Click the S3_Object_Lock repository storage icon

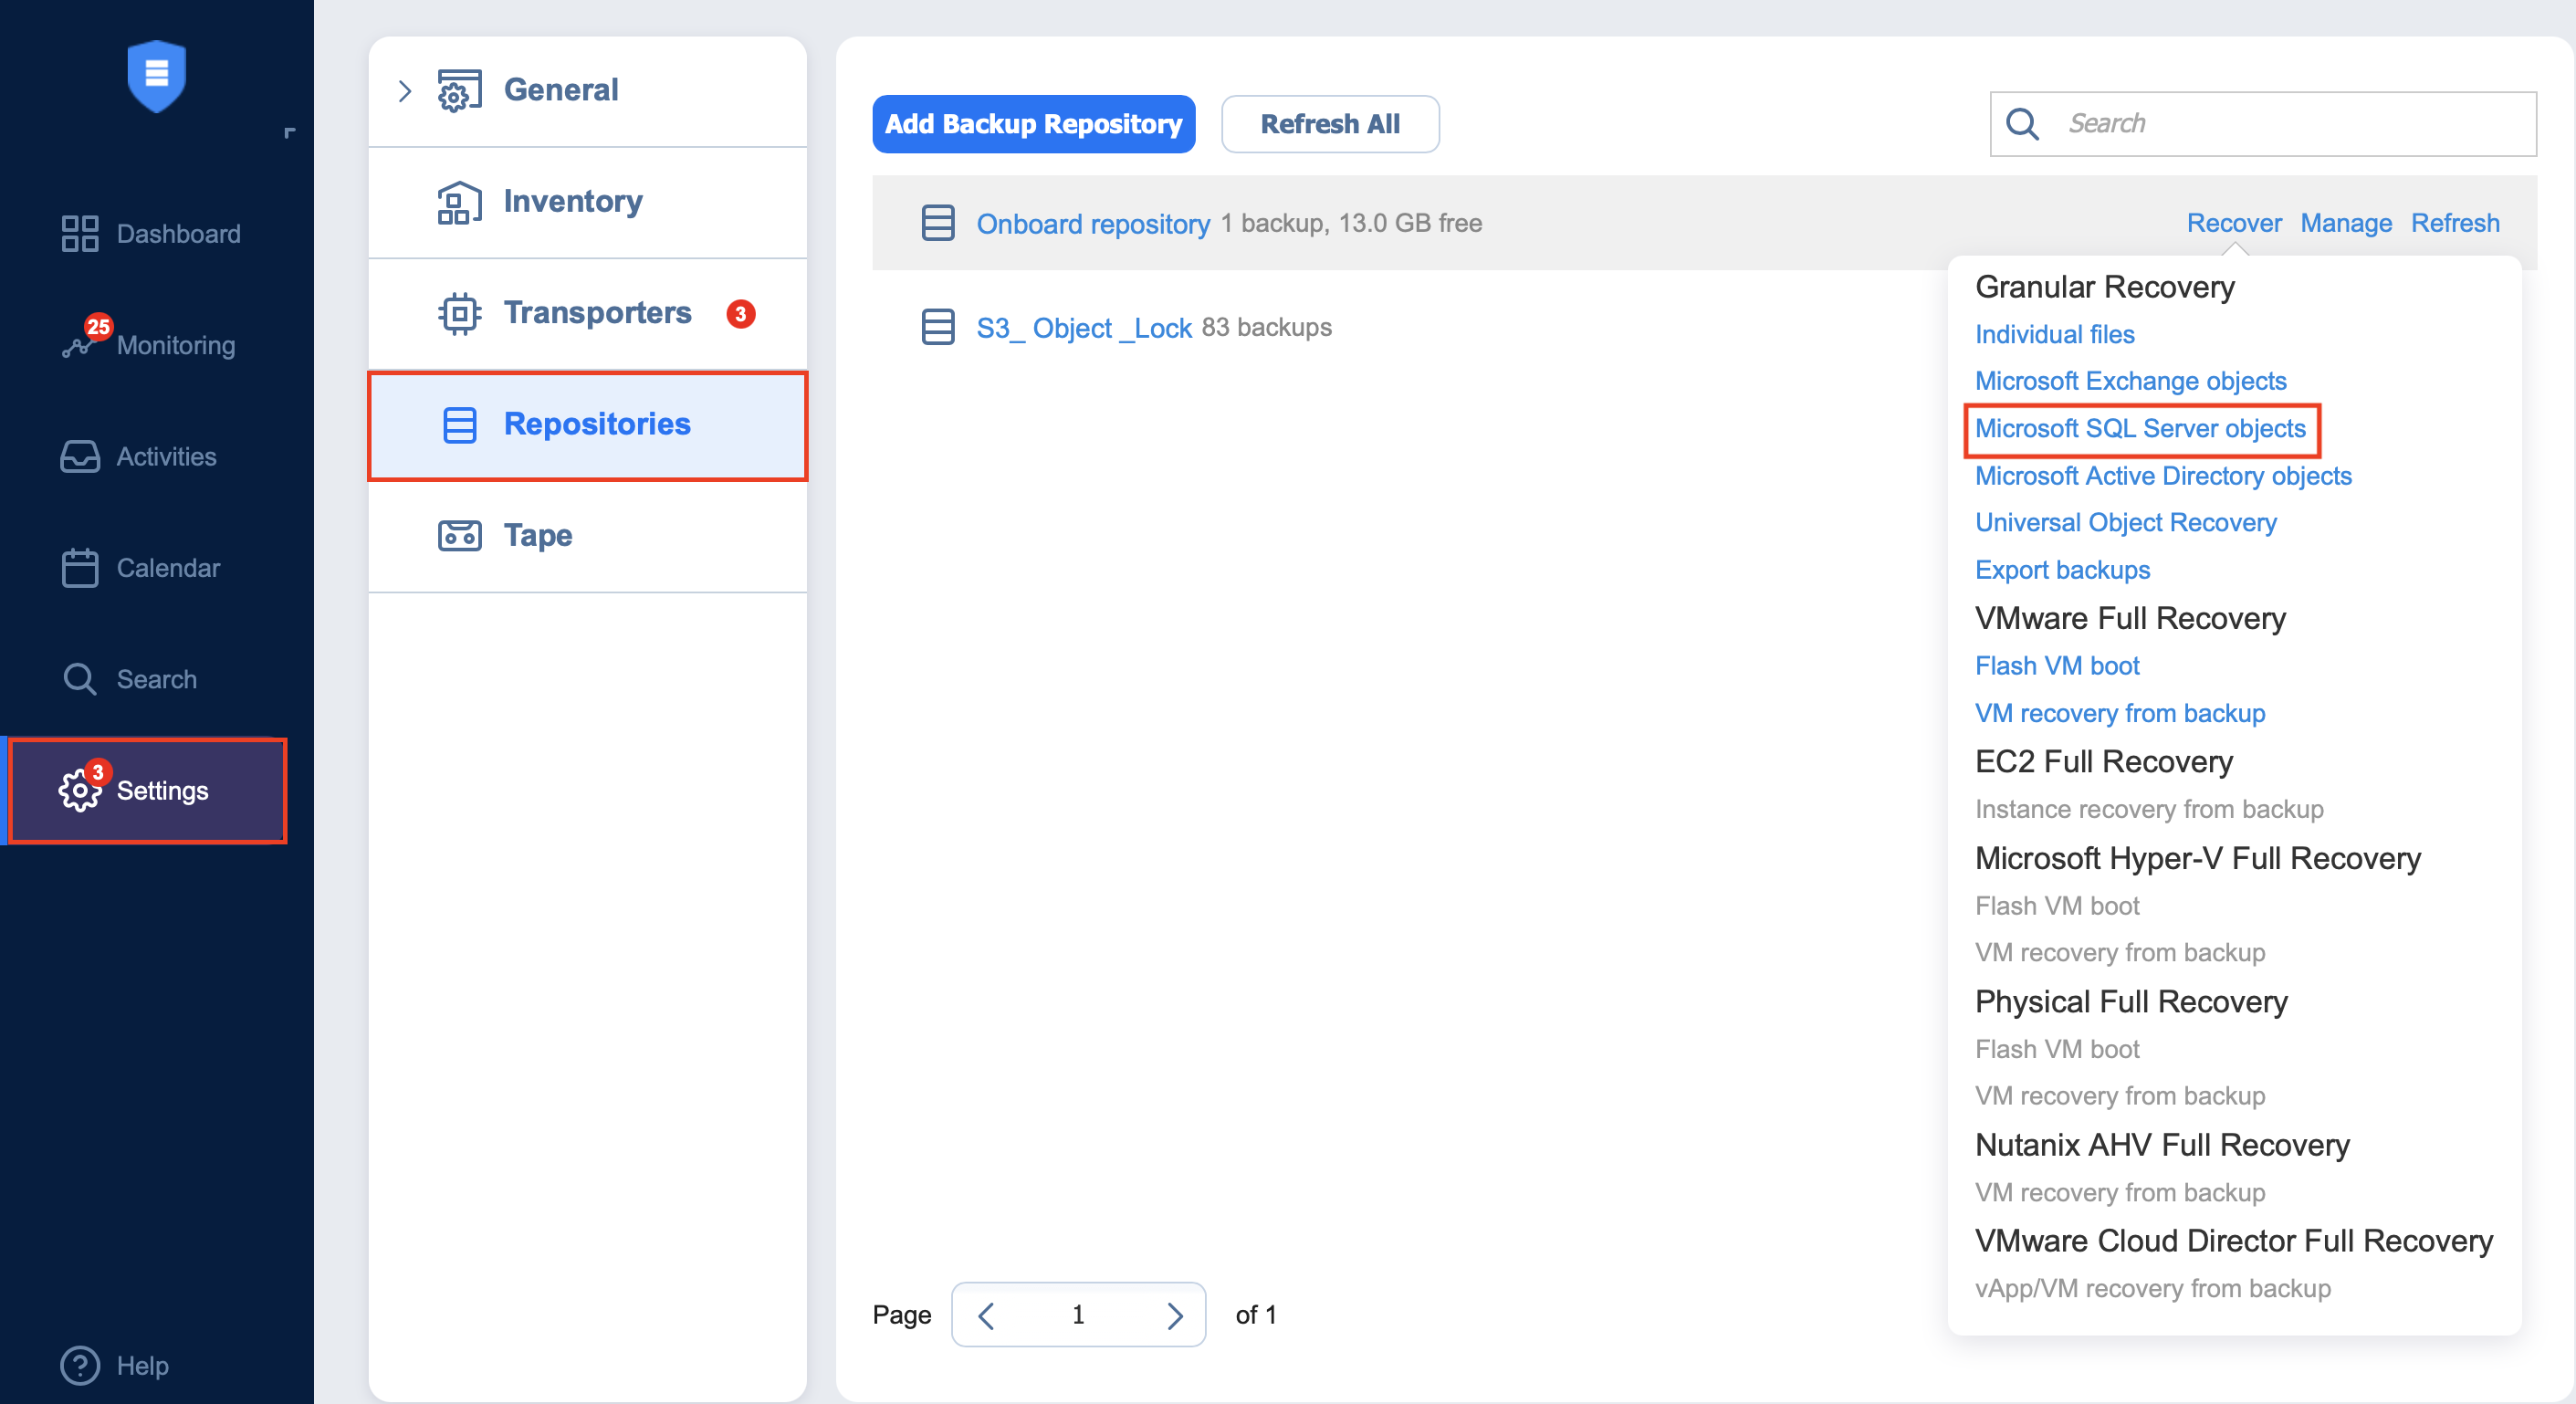click(x=938, y=327)
